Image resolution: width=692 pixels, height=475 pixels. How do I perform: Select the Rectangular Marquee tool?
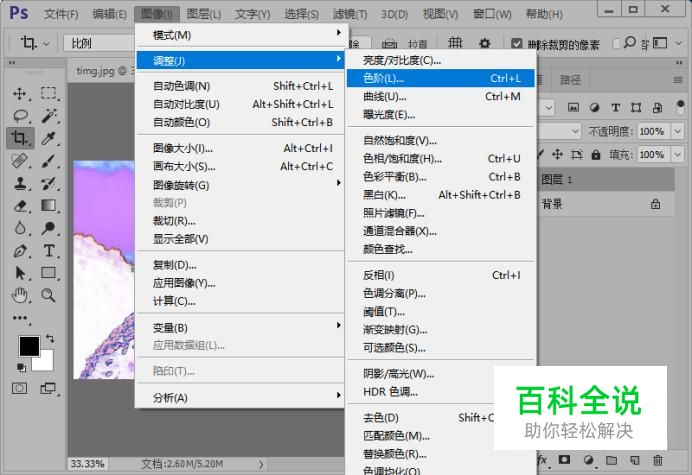tap(49, 94)
